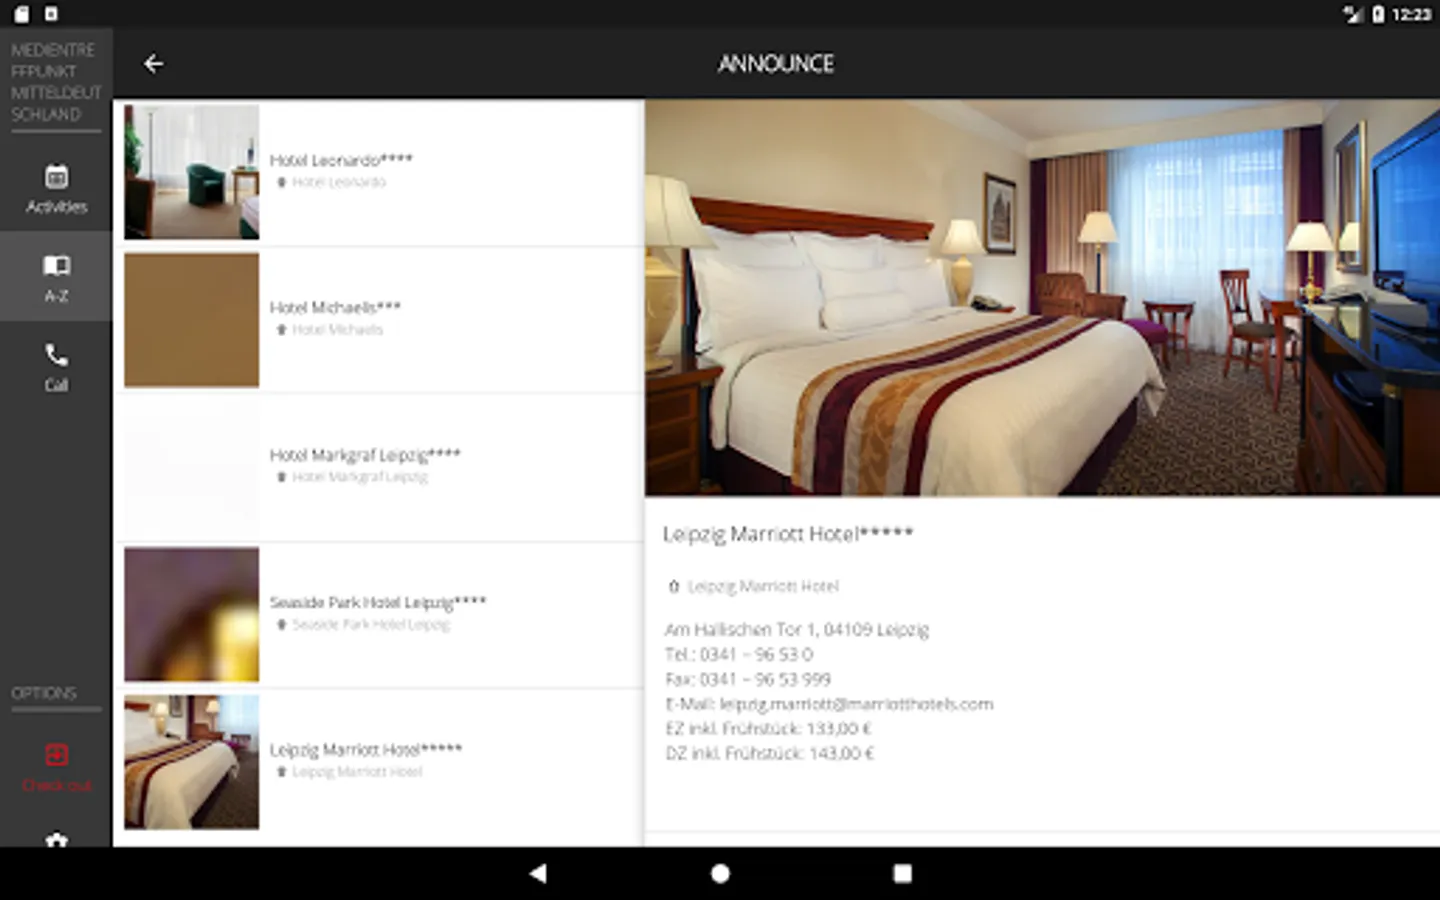1440x900 pixels.
Task: Open the Activities calendar icon
Action: coord(56,177)
